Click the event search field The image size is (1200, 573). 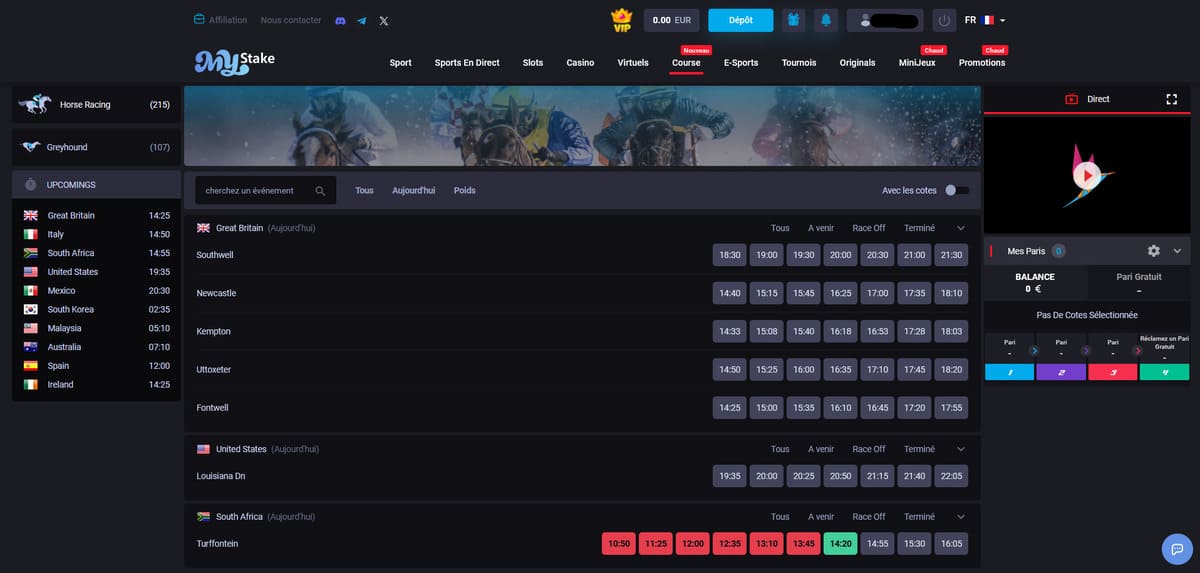(x=255, y=190)
